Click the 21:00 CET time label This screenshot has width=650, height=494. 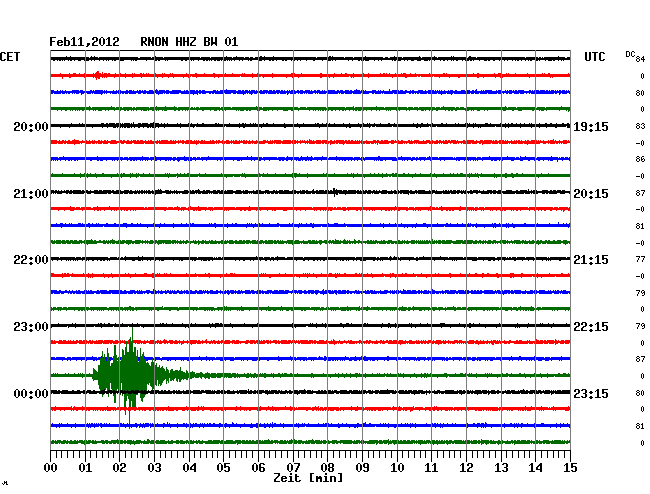coord(31,194)
